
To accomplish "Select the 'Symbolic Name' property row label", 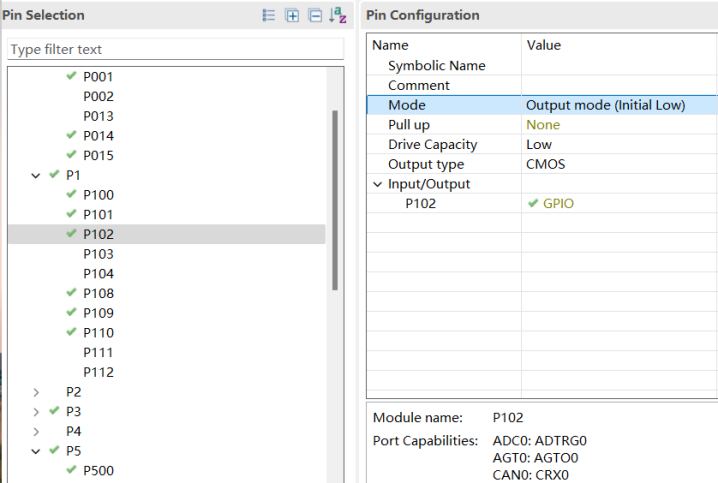I will click(436, 66).
